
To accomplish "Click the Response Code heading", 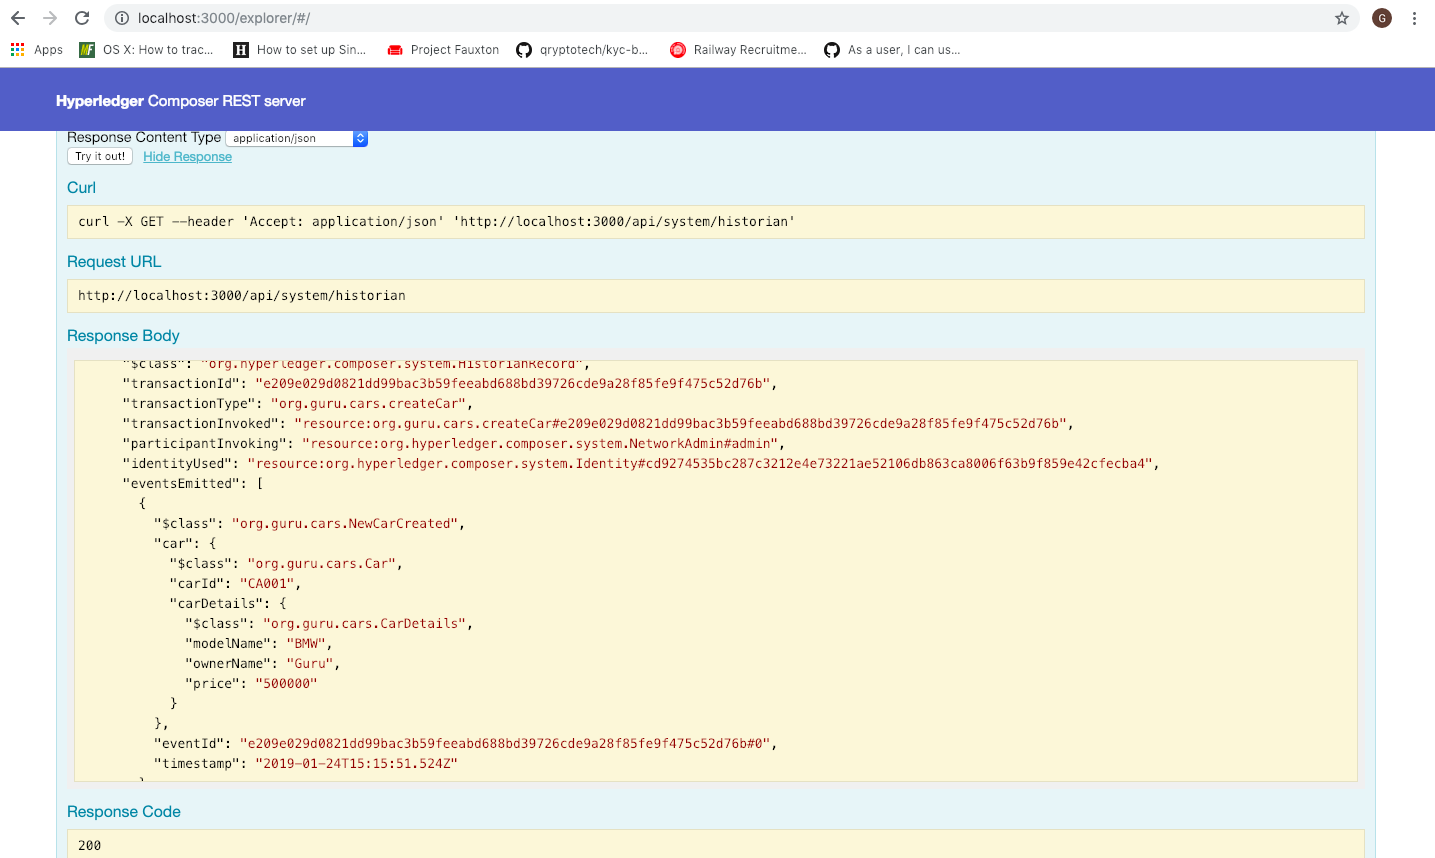I will (124, 812).
